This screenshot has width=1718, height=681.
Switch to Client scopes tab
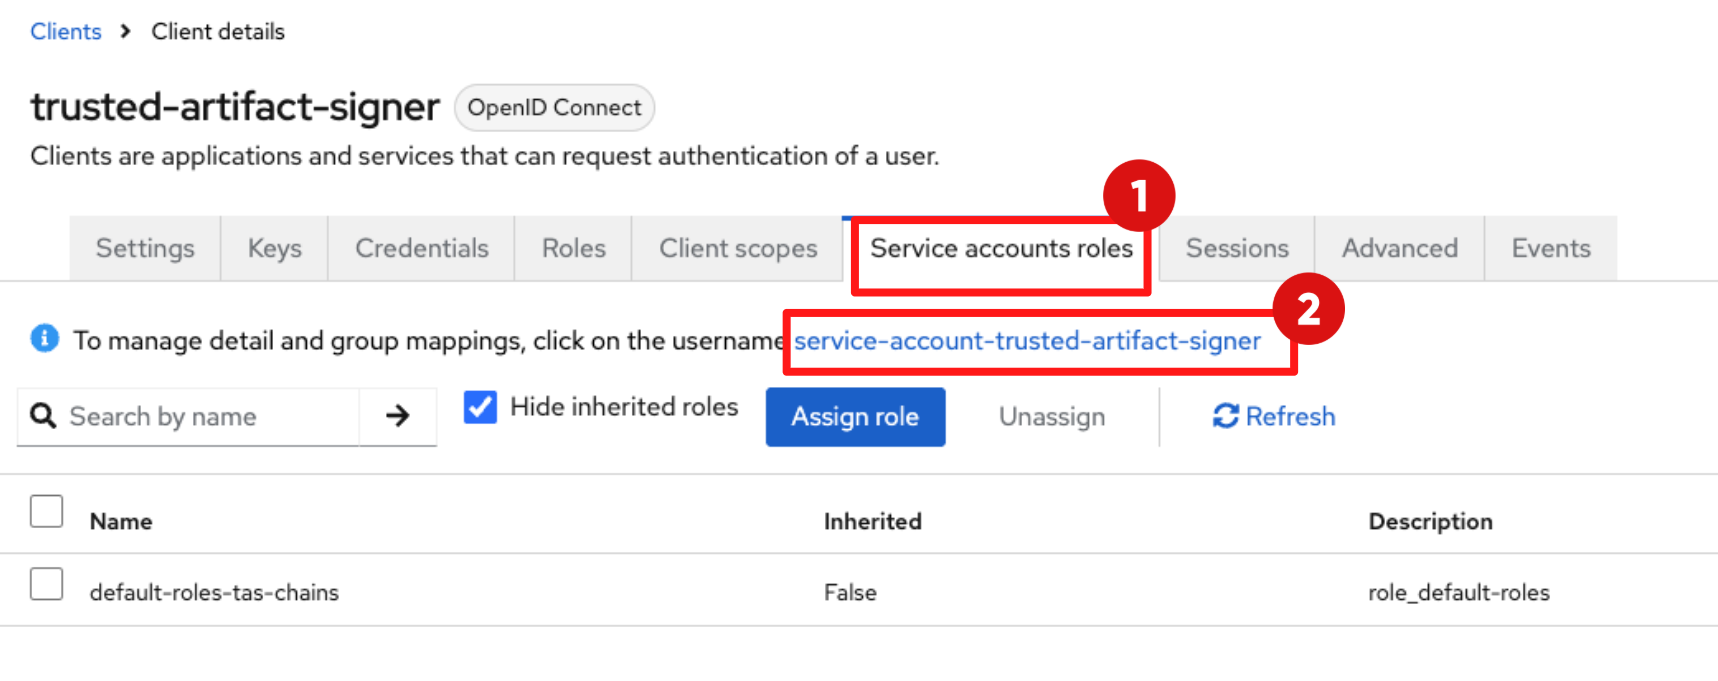coord(737,248)
